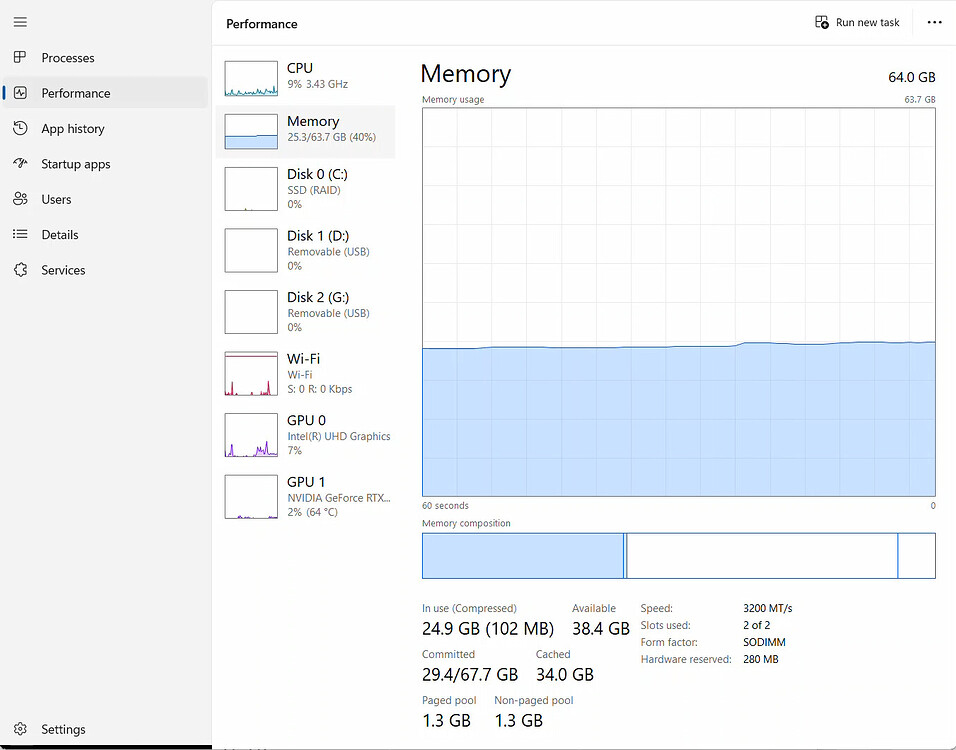Select the Services panel icon
This screenshot has height=750, width=956.
point(20,269)
